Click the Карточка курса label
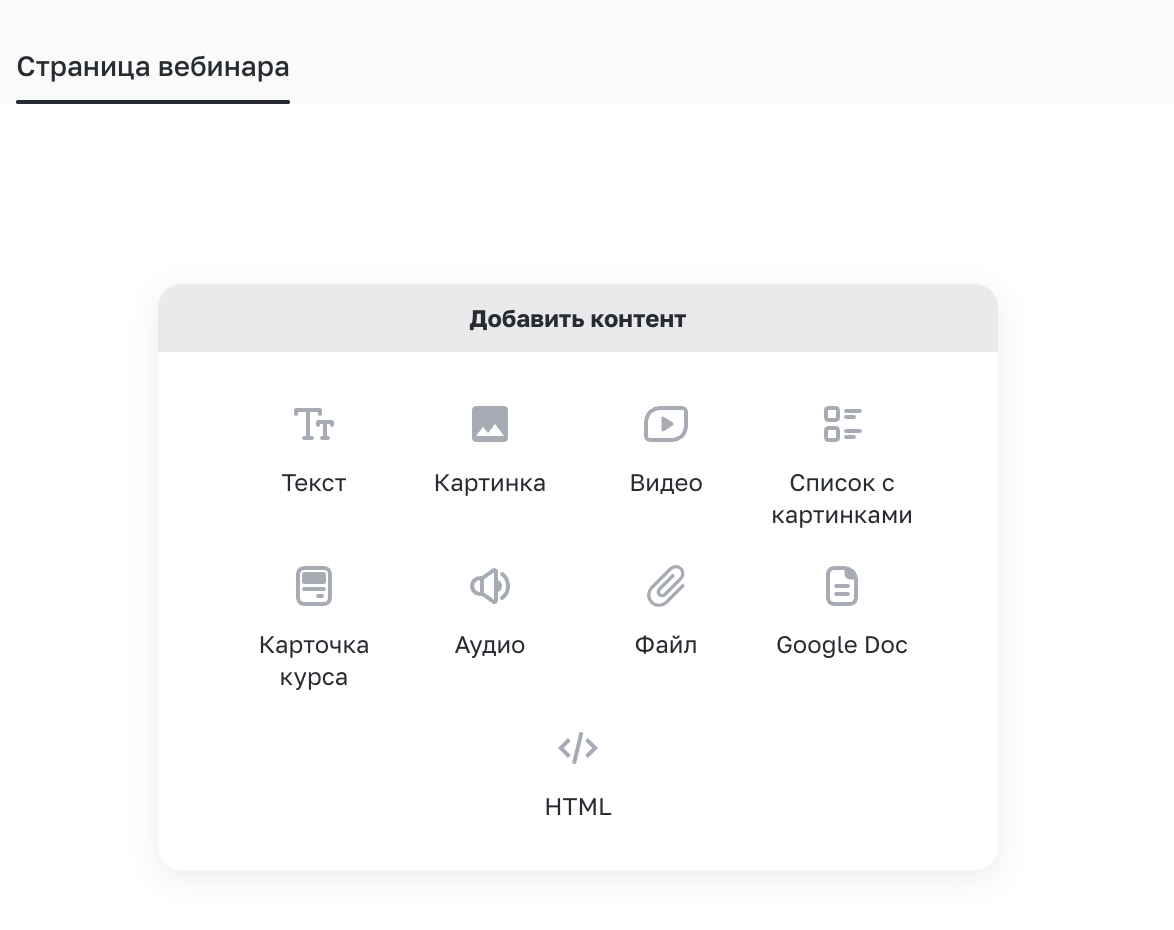 (314, 660)
